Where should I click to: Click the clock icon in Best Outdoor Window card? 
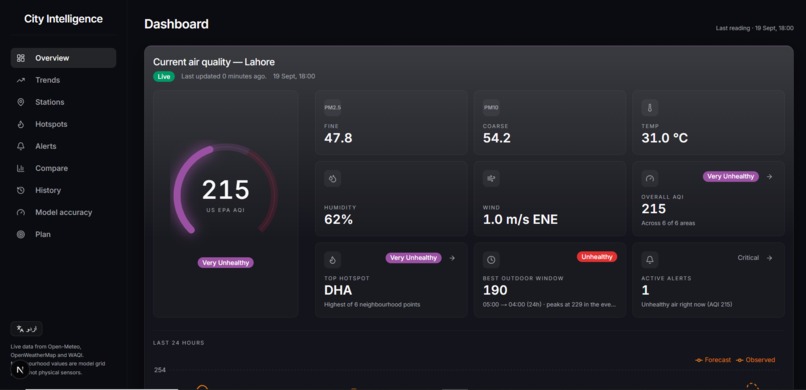tap(491, 260)
